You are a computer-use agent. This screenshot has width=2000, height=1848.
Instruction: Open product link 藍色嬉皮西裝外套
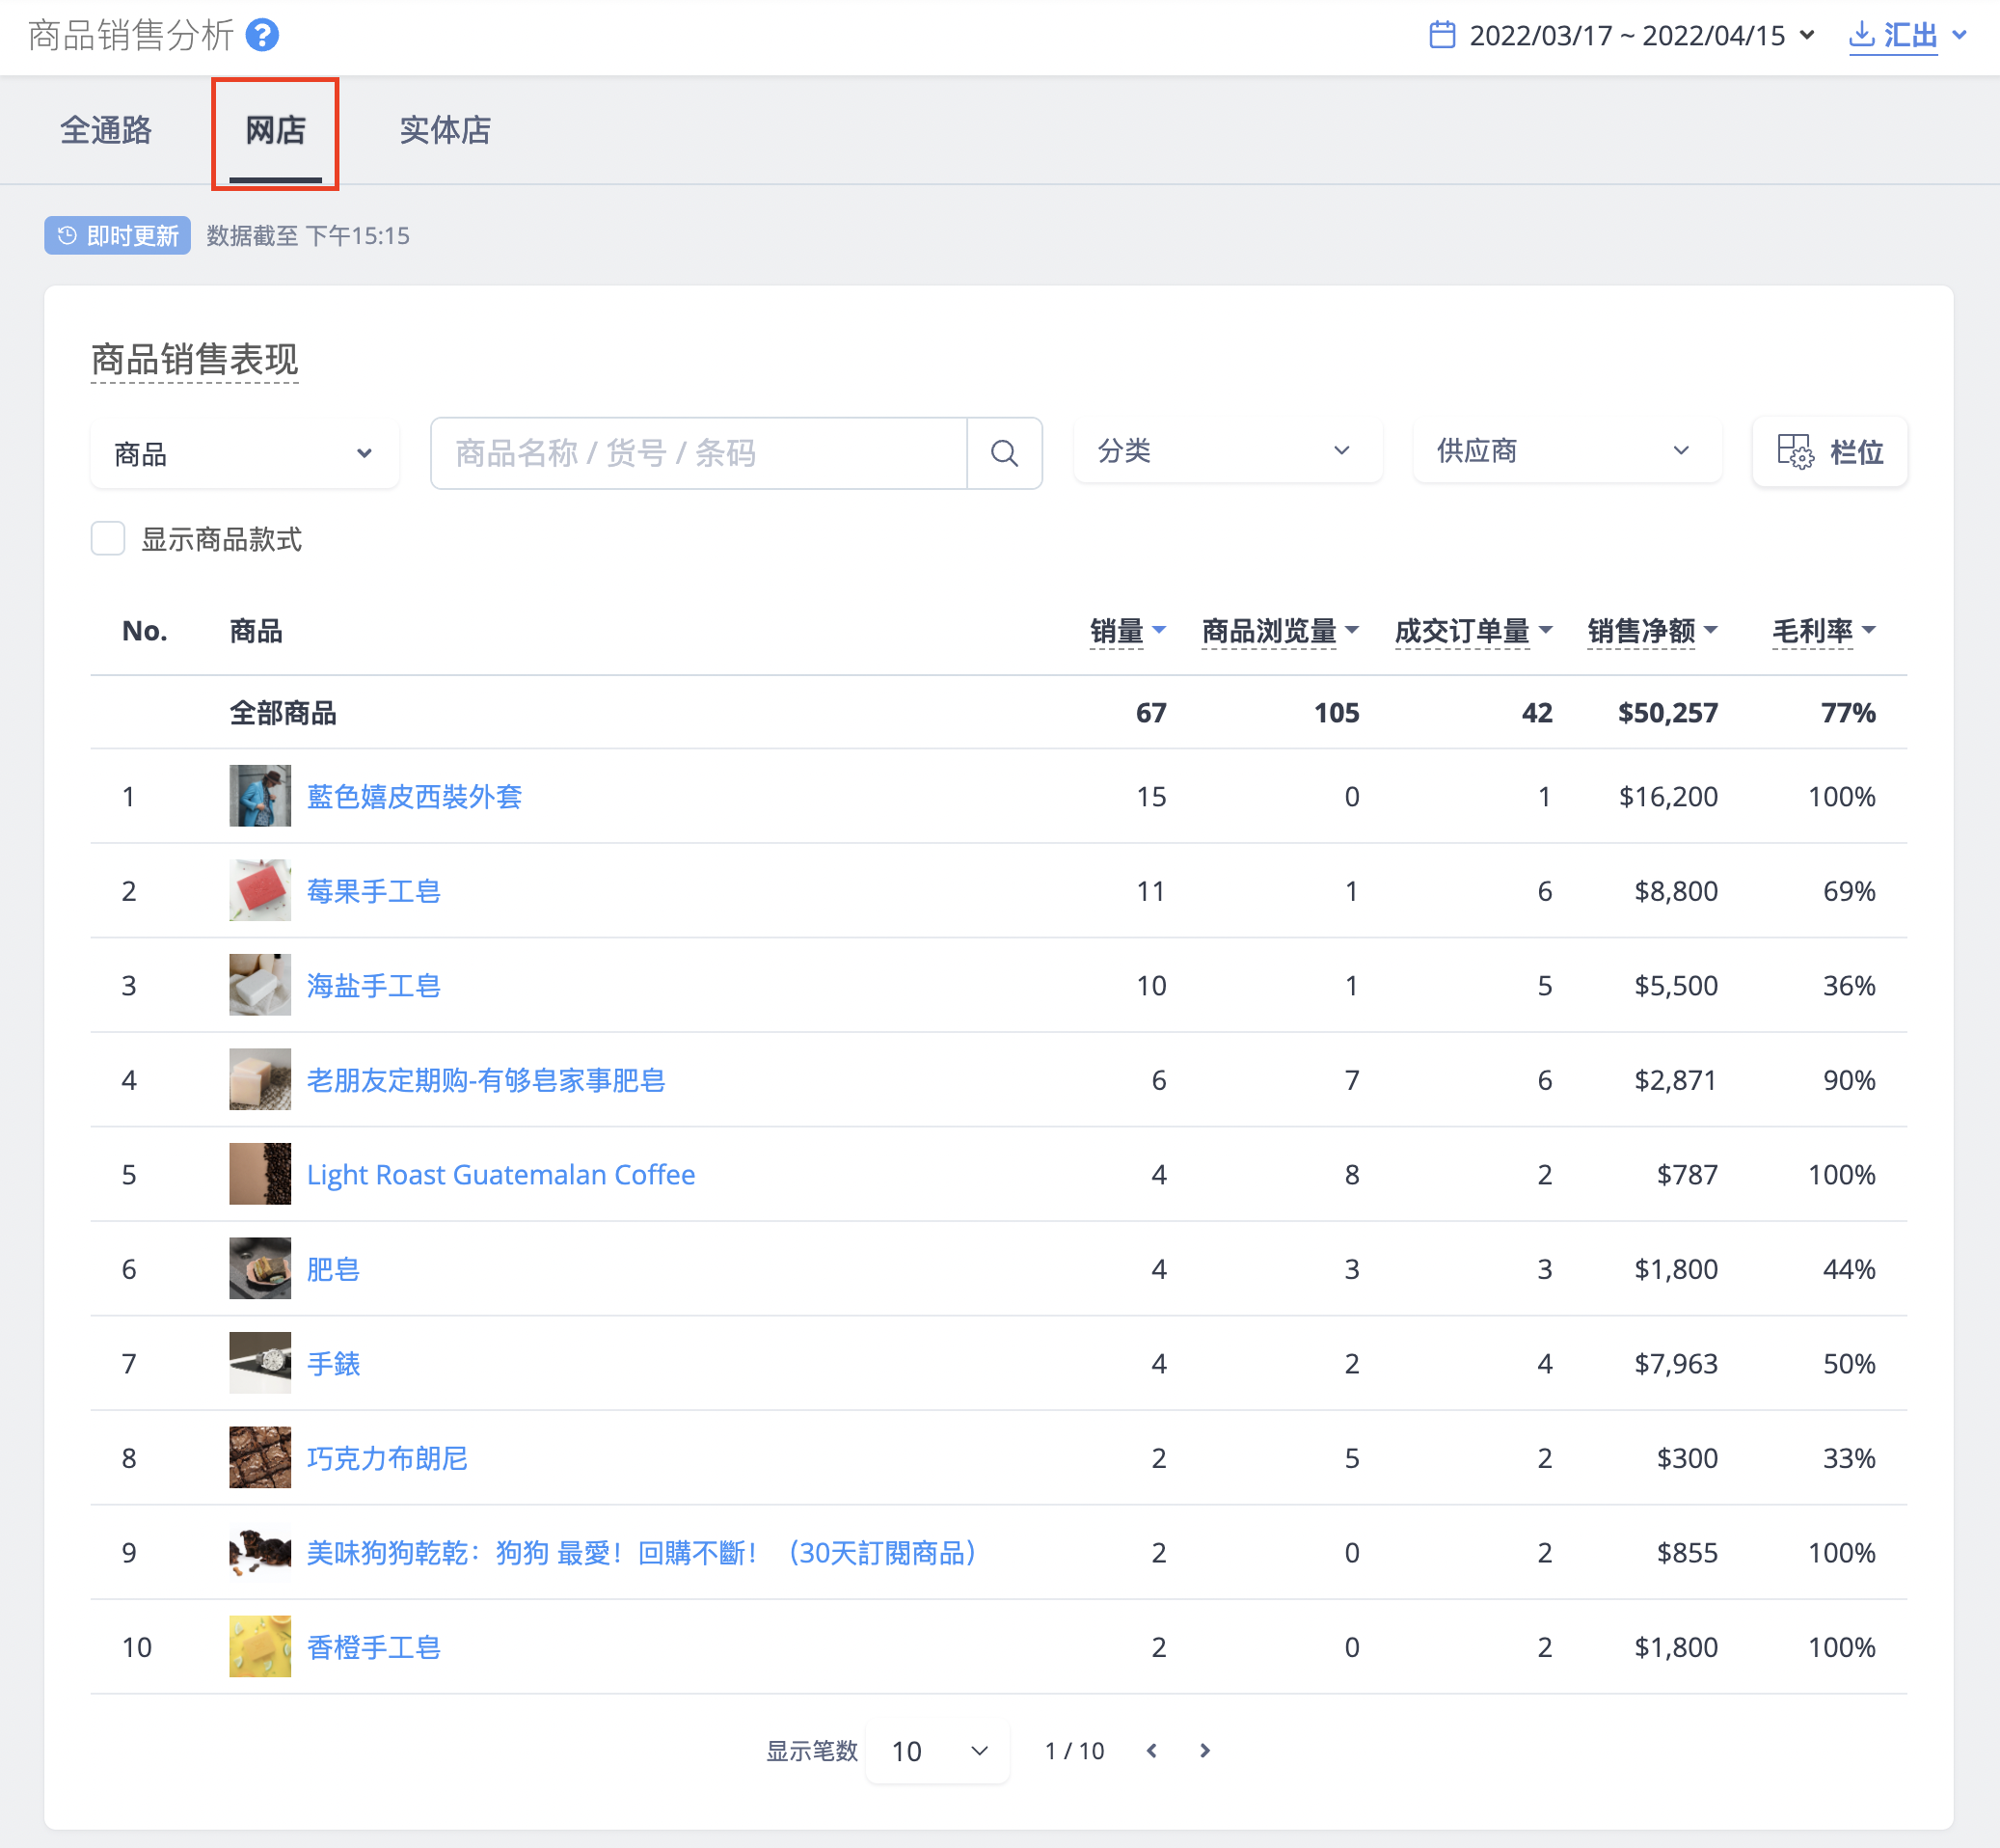414,796
